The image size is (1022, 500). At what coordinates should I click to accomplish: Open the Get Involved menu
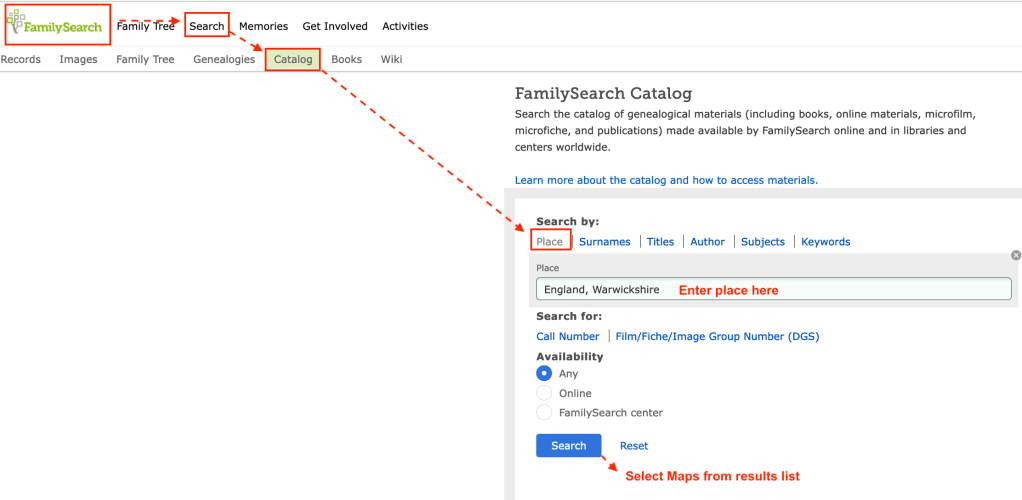coord(335,26)
